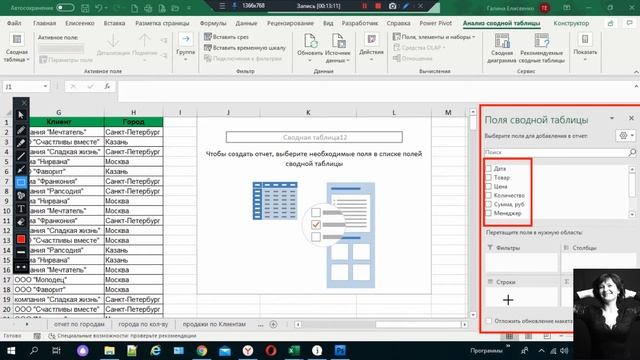640x360 pixels.
Task: Open line thickness option in drawing toolbar
Action: point(21,252)
